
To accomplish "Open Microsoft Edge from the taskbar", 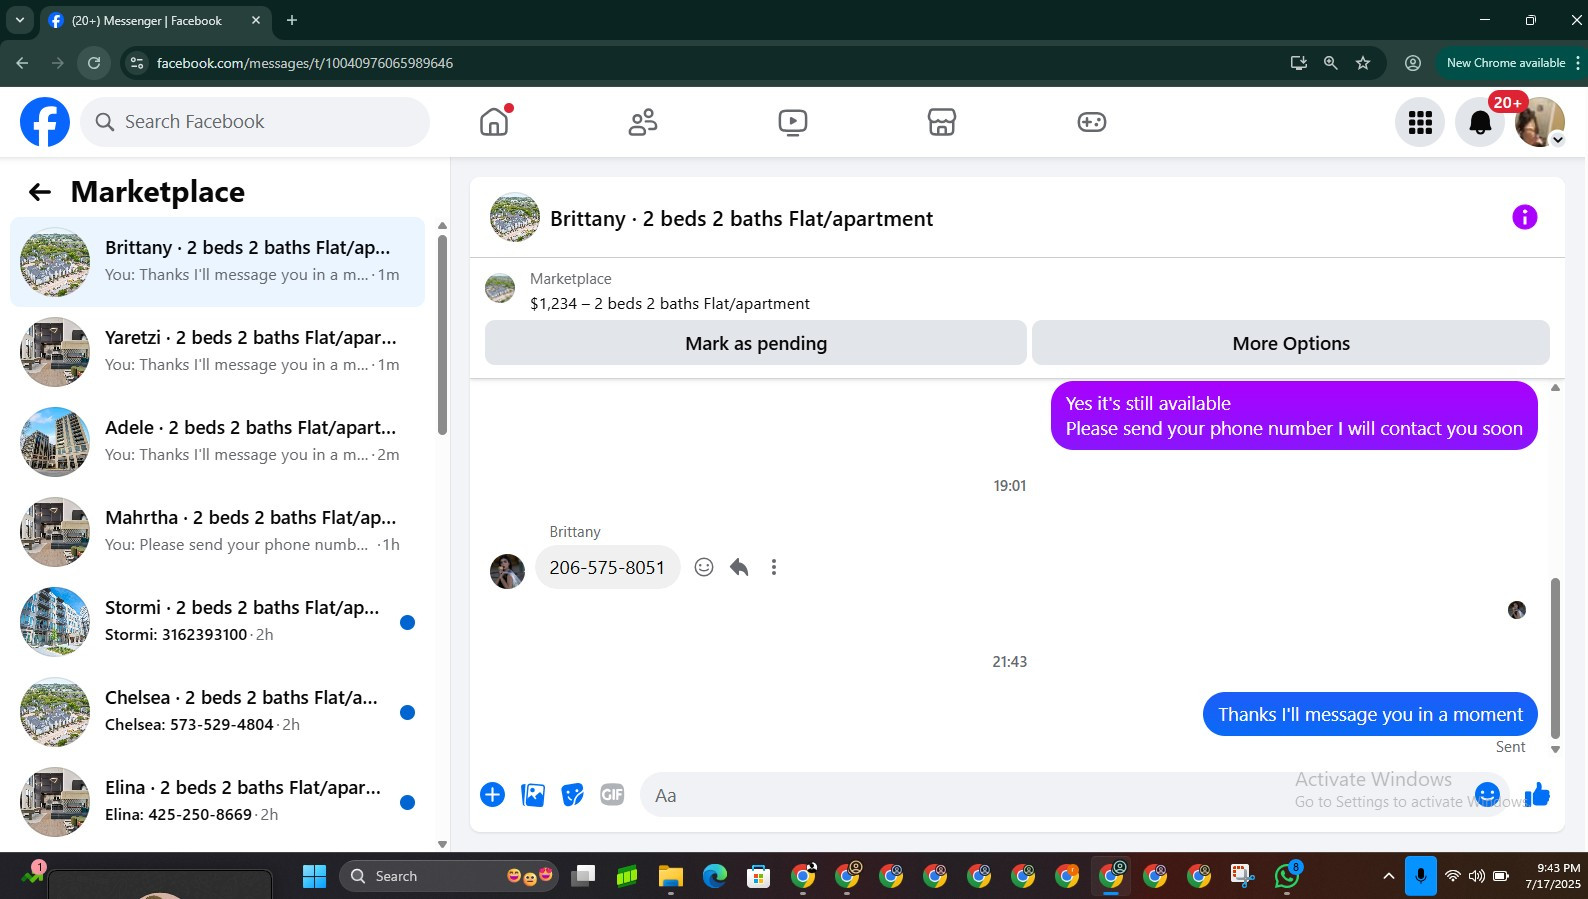I will [x=715, y=877].
